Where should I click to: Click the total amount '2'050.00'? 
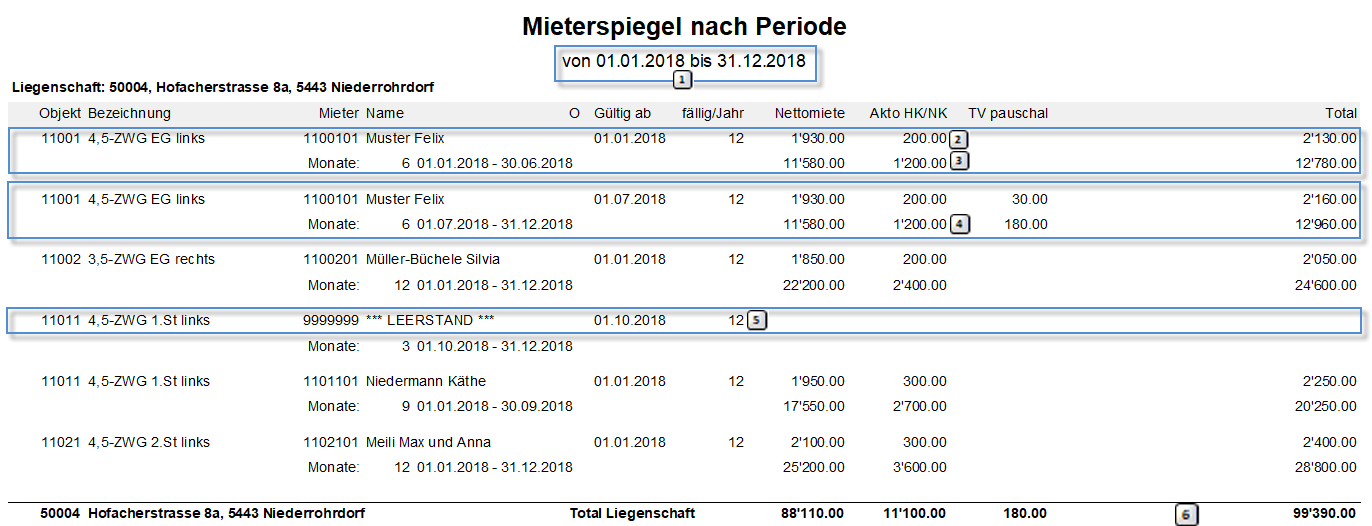[x=1329, y=259]
